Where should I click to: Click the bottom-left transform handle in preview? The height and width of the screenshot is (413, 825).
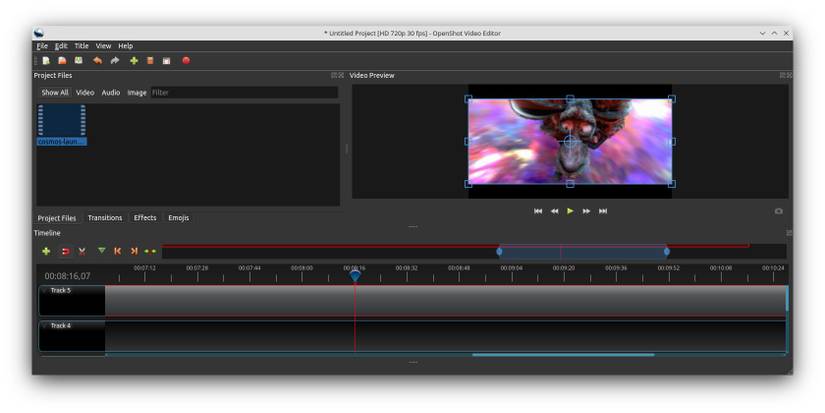468,184
